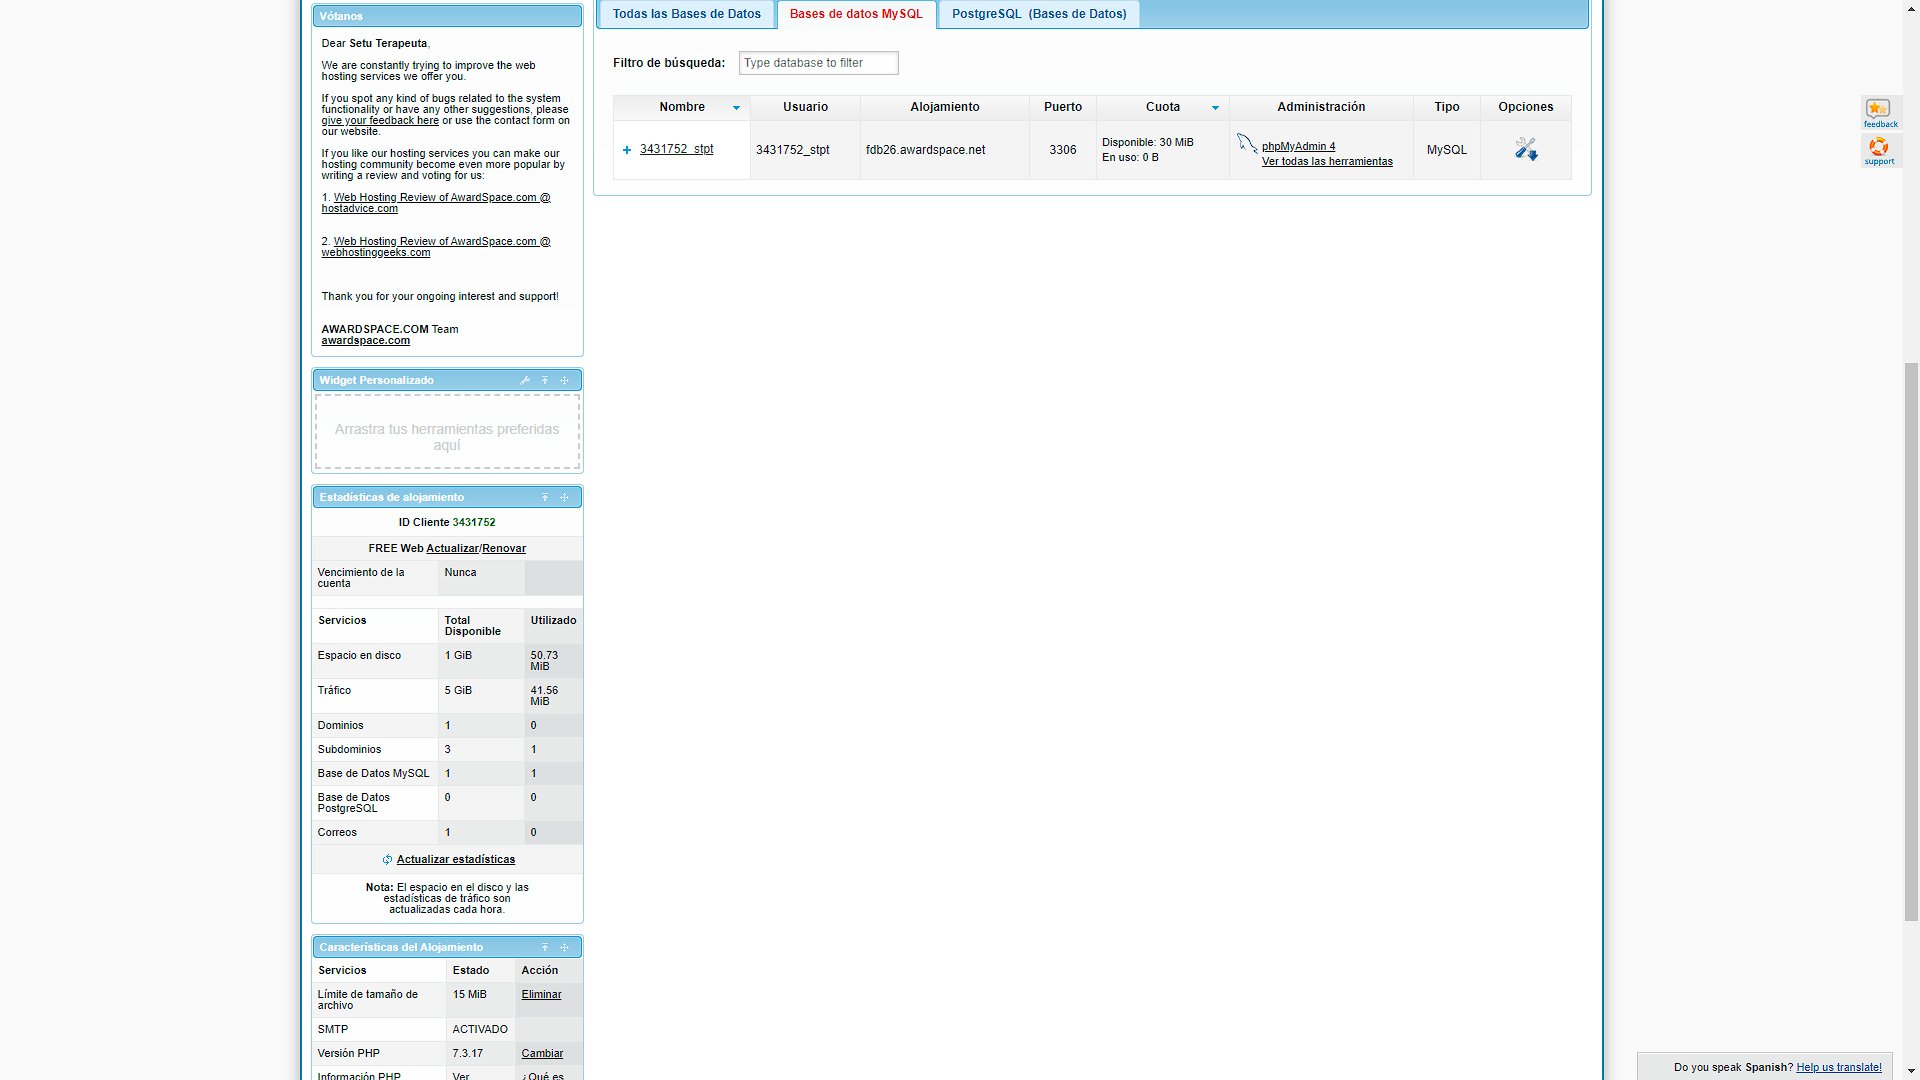Screen dimensions: 1920x1080
Task: Collapse the Estadísticas de alojamiento panel
Action: point(545,497)
